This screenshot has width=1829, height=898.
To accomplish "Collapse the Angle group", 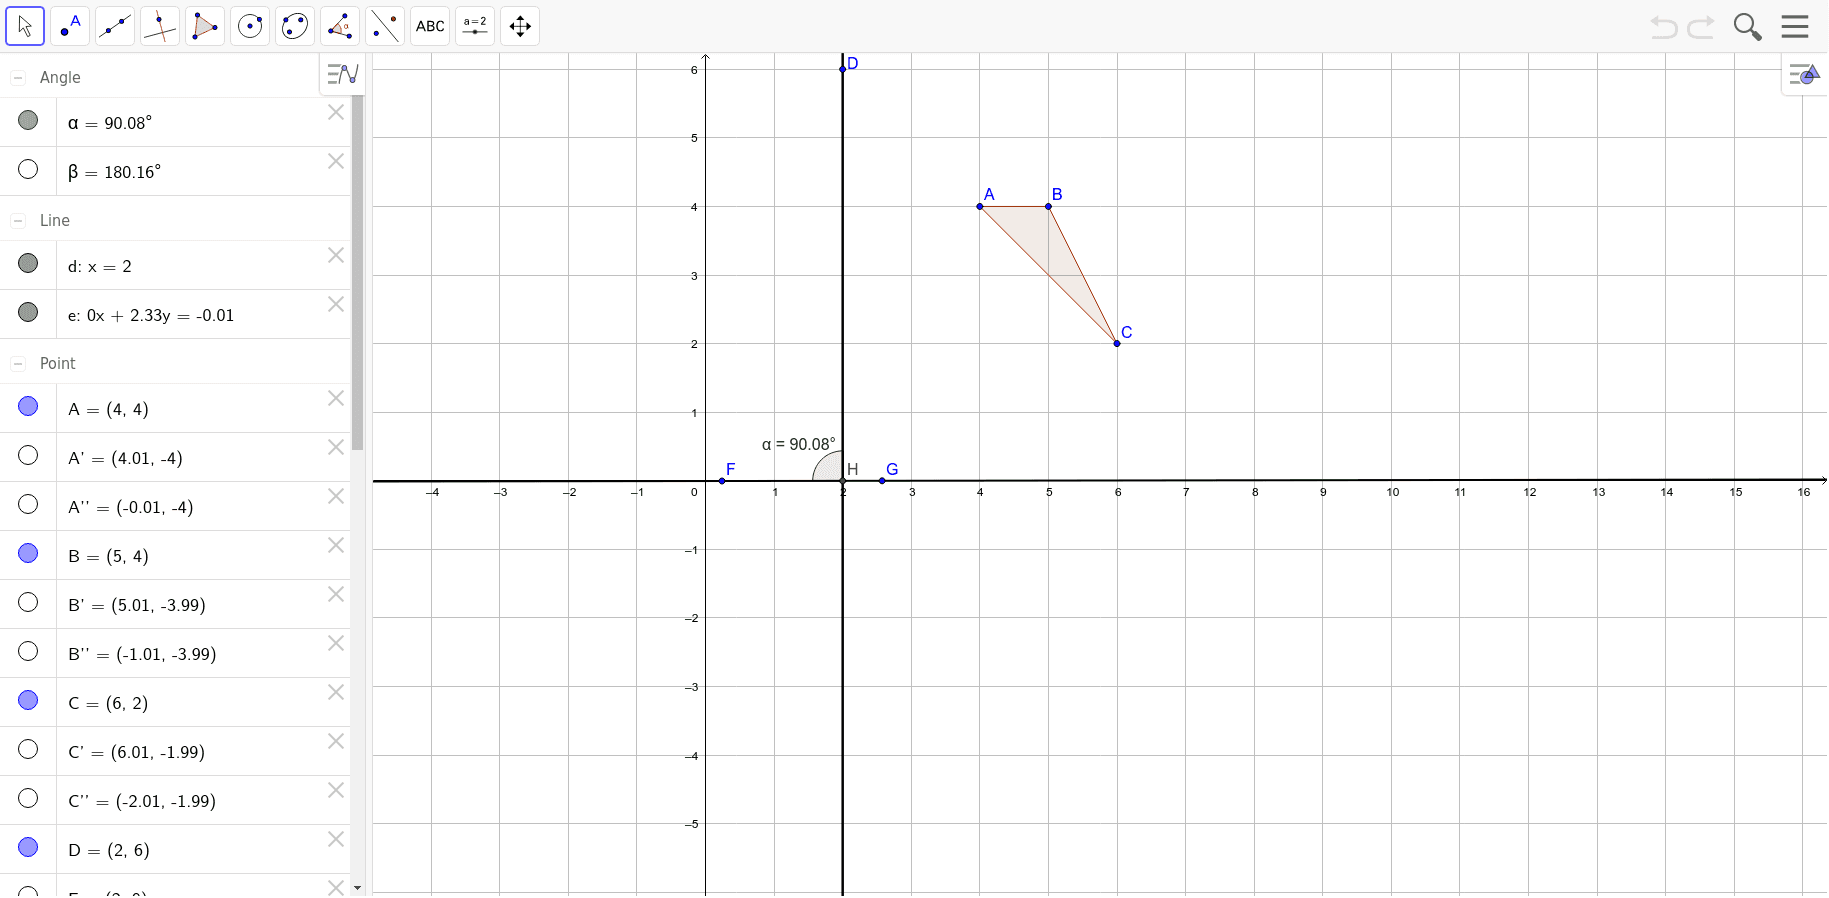I will click(x=18, y=78).
